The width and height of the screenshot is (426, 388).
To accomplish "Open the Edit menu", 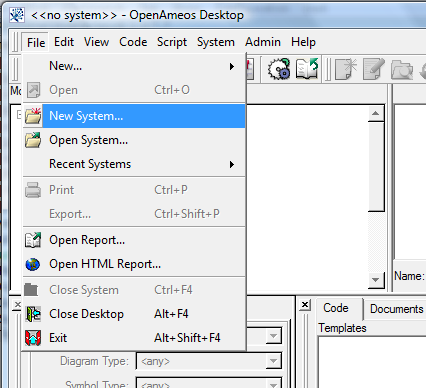I will (x=64, y=42).
